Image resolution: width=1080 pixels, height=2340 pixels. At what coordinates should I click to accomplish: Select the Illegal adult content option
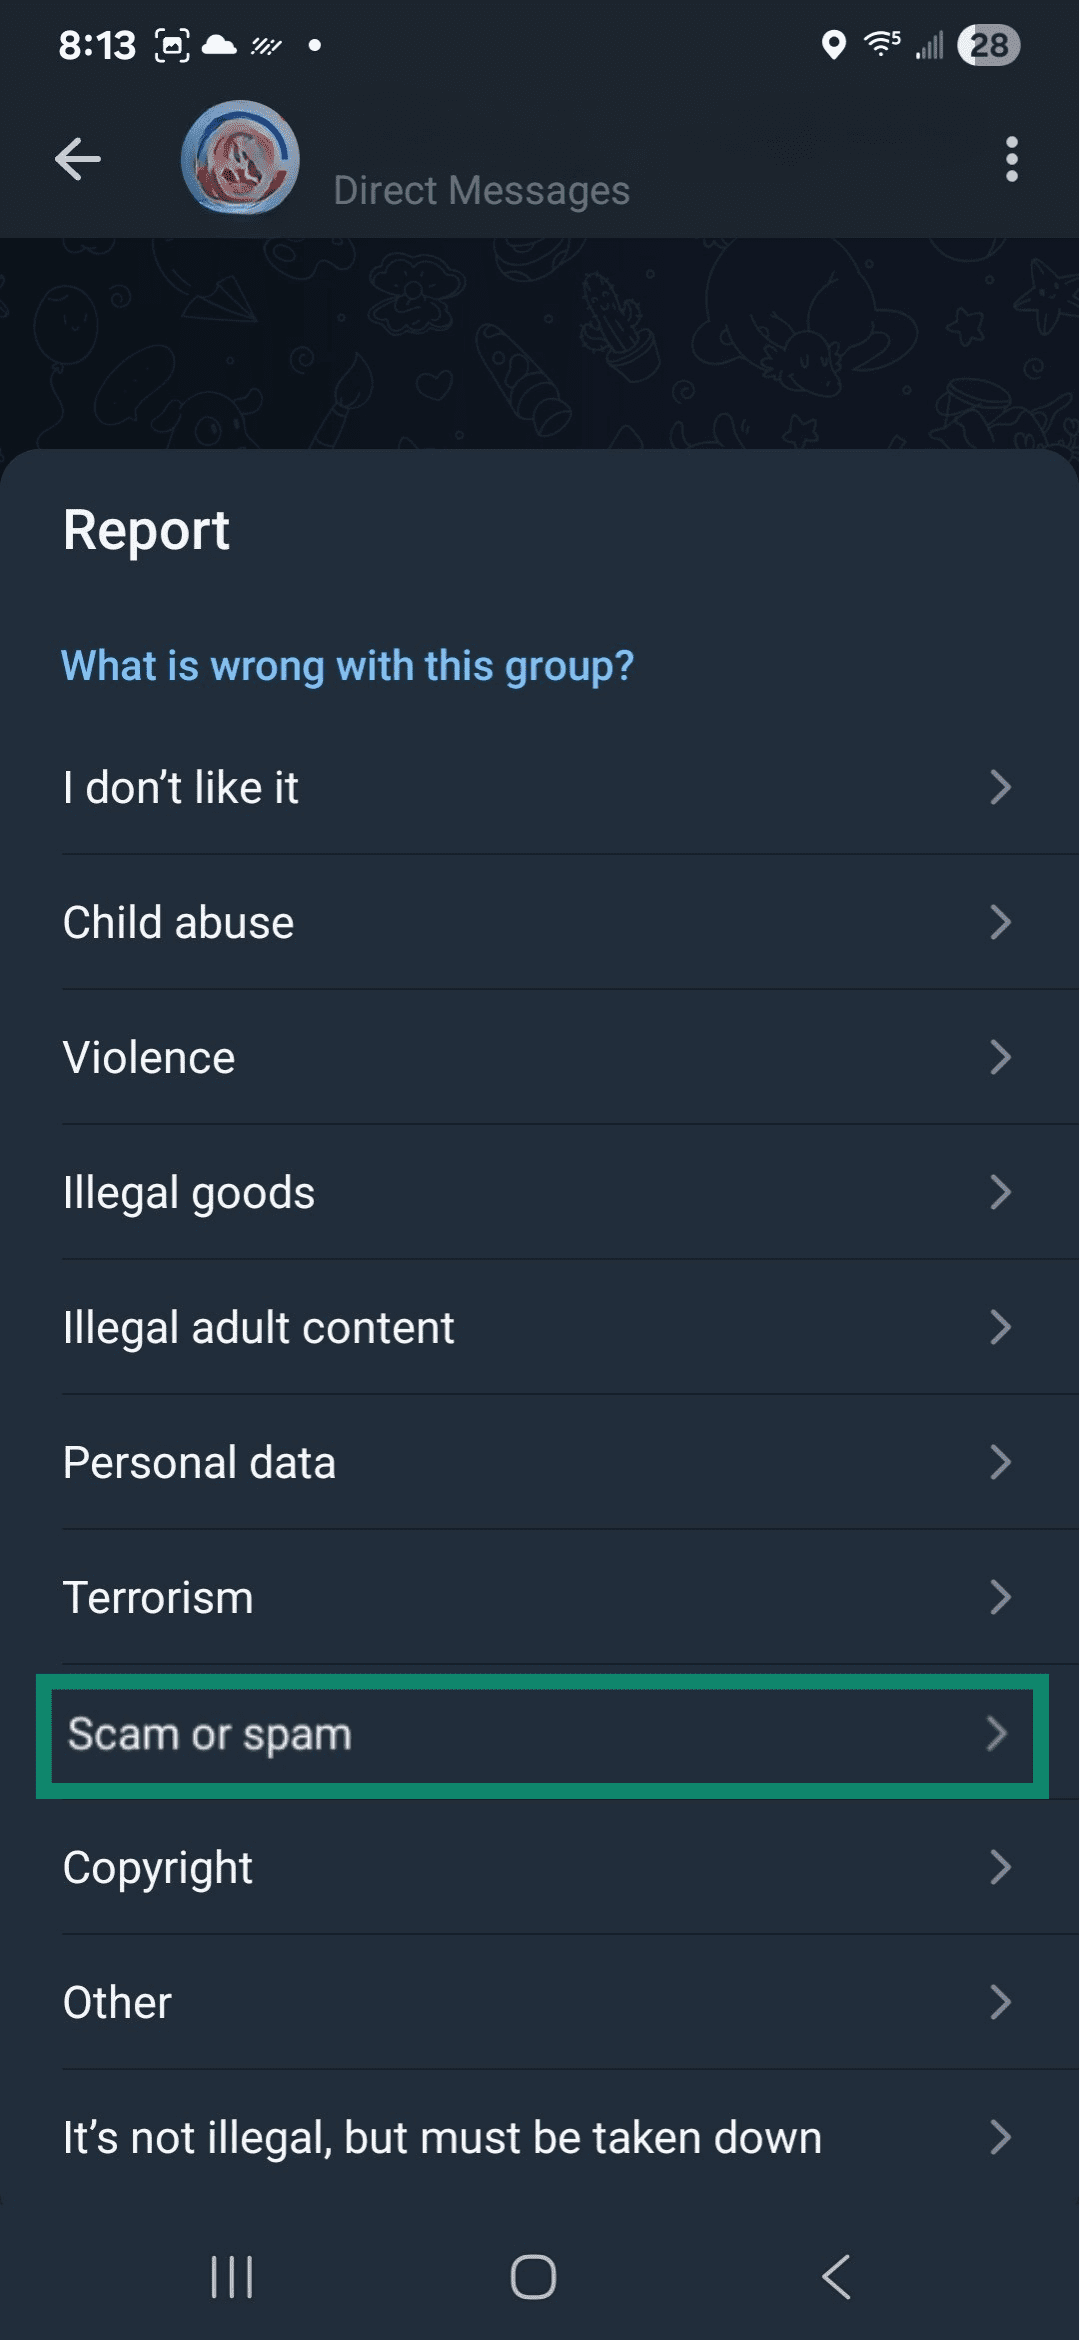point(540,1327)
